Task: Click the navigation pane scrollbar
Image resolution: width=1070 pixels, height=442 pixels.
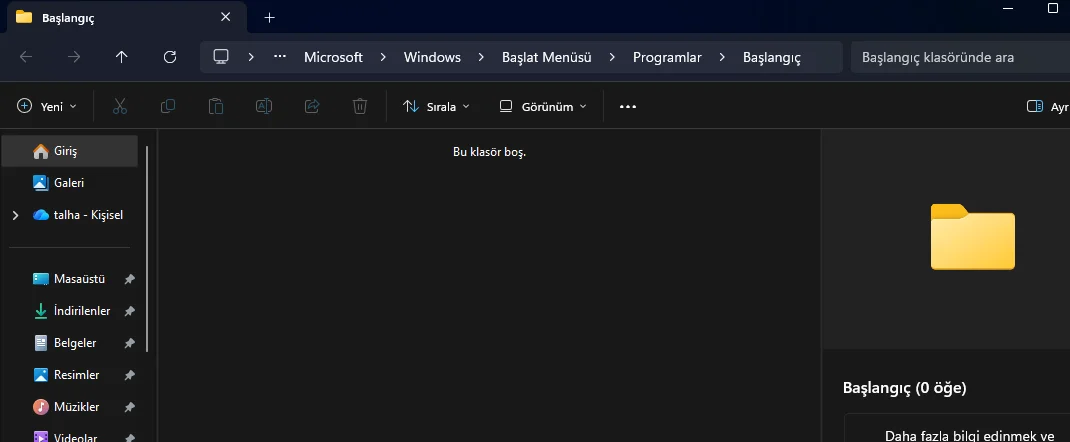Action: (x=147, y=249)
